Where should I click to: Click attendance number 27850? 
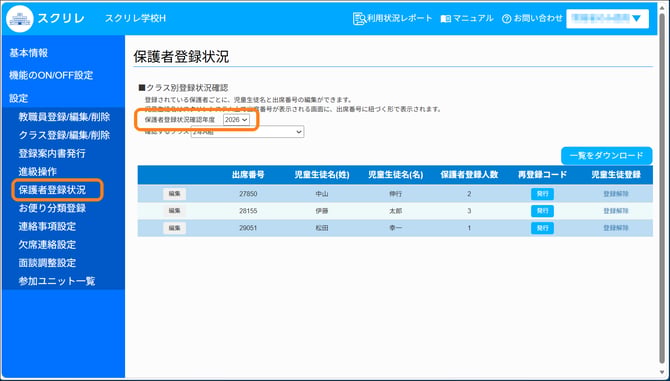(248, 194)
